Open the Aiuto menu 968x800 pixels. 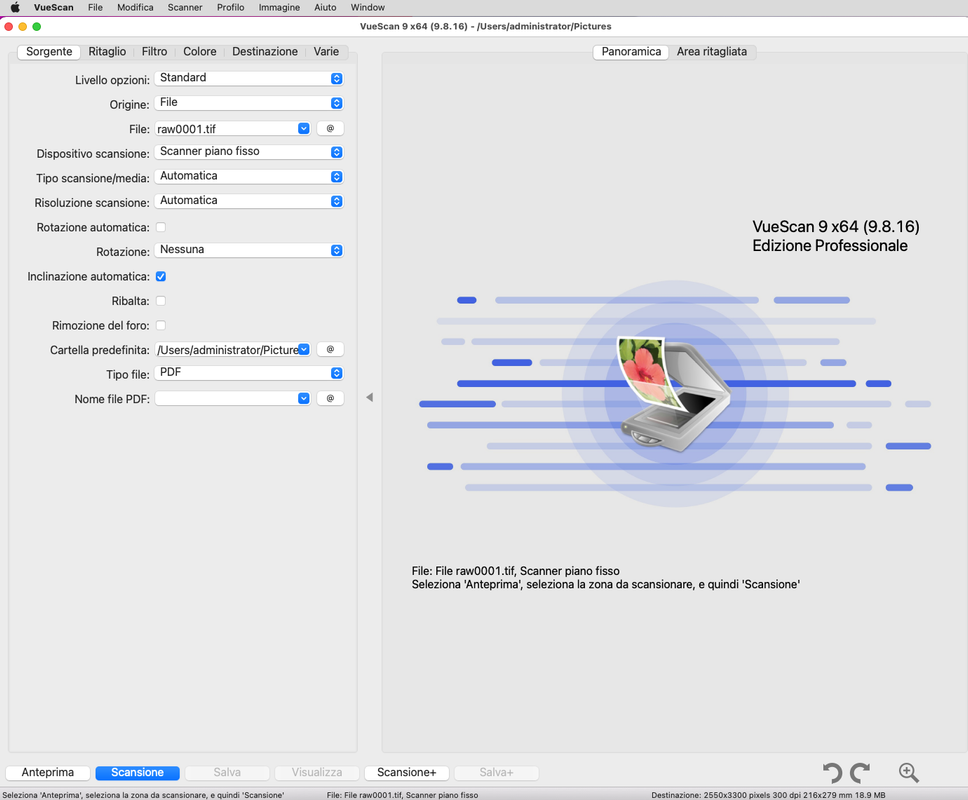click(325, 7)
